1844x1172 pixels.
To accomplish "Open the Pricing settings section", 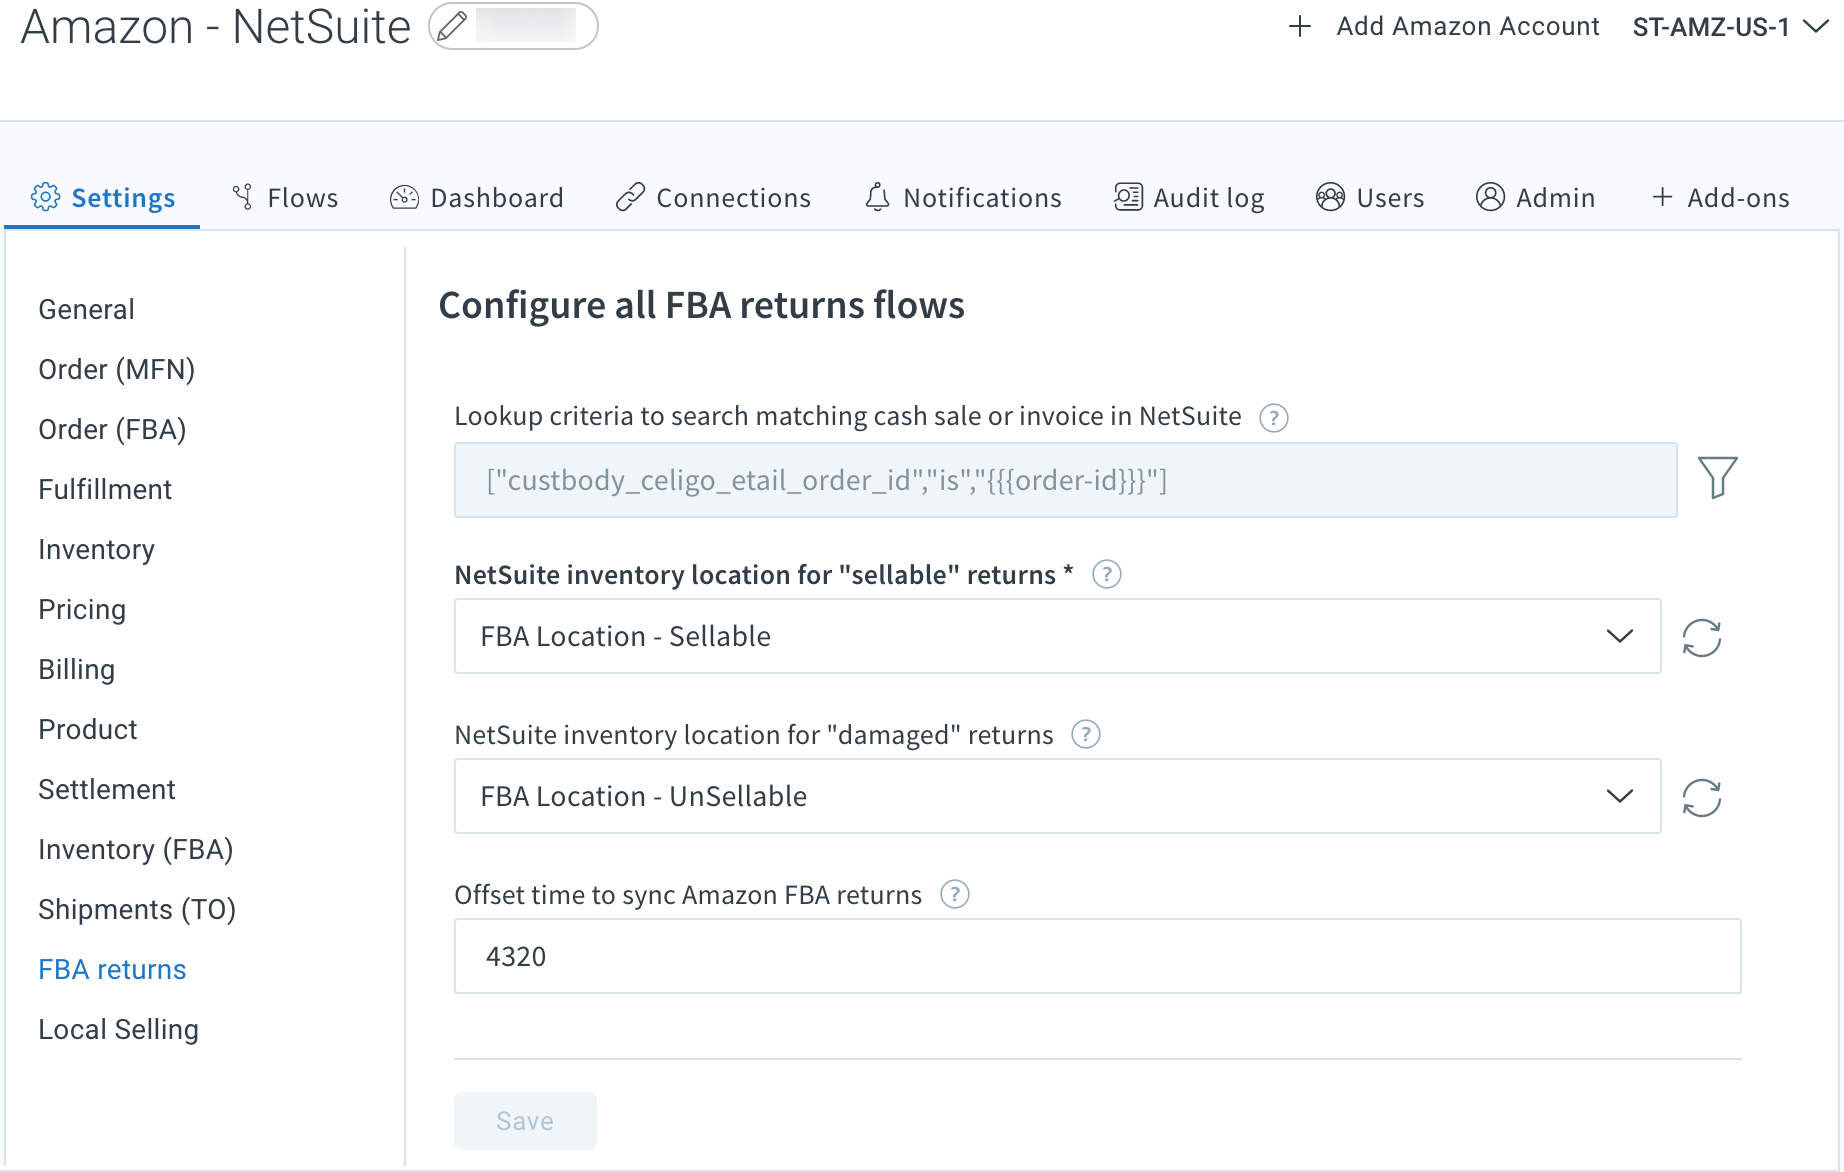I will (82, 610).
